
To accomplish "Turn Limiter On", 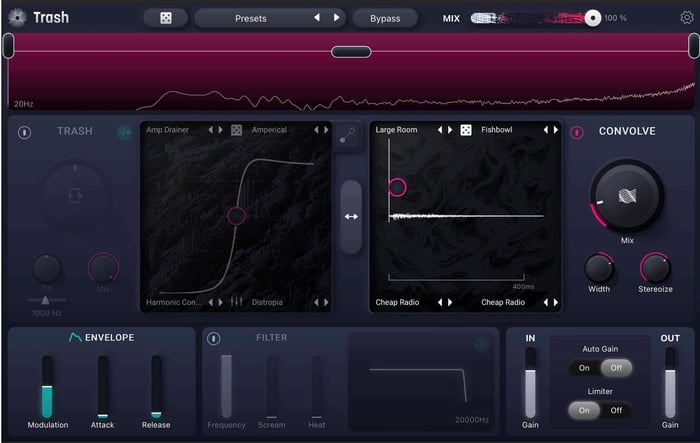I will 584,410.
